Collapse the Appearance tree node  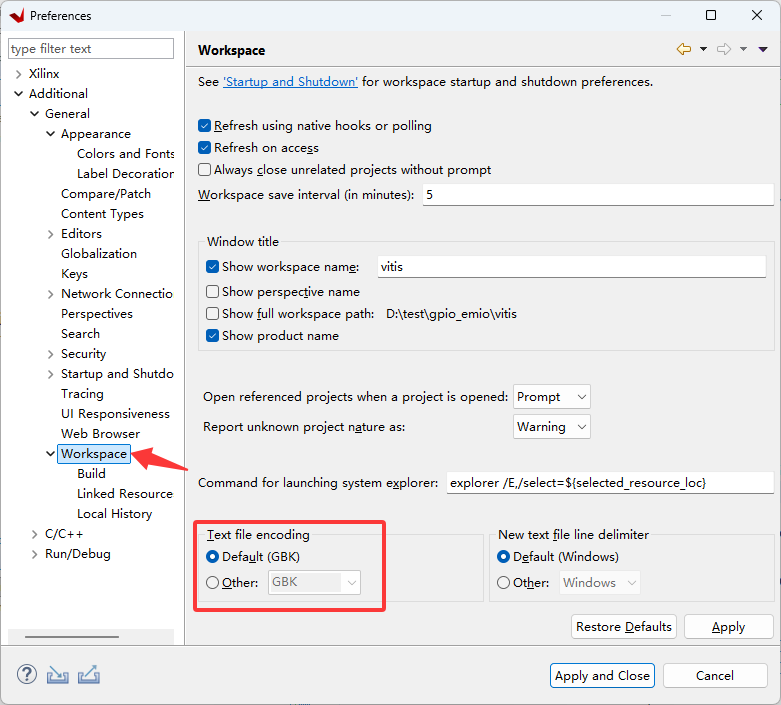(50, 134)
